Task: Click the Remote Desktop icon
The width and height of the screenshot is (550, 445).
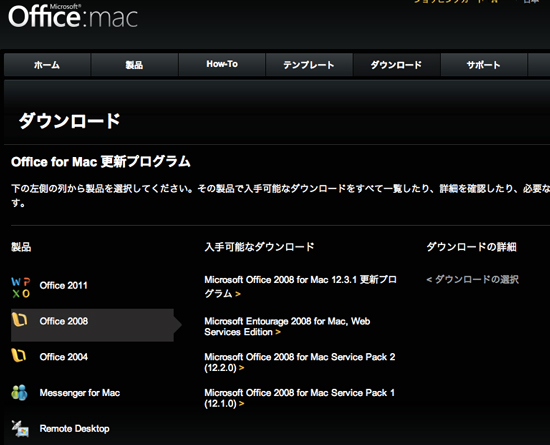Action: (20, 429)
